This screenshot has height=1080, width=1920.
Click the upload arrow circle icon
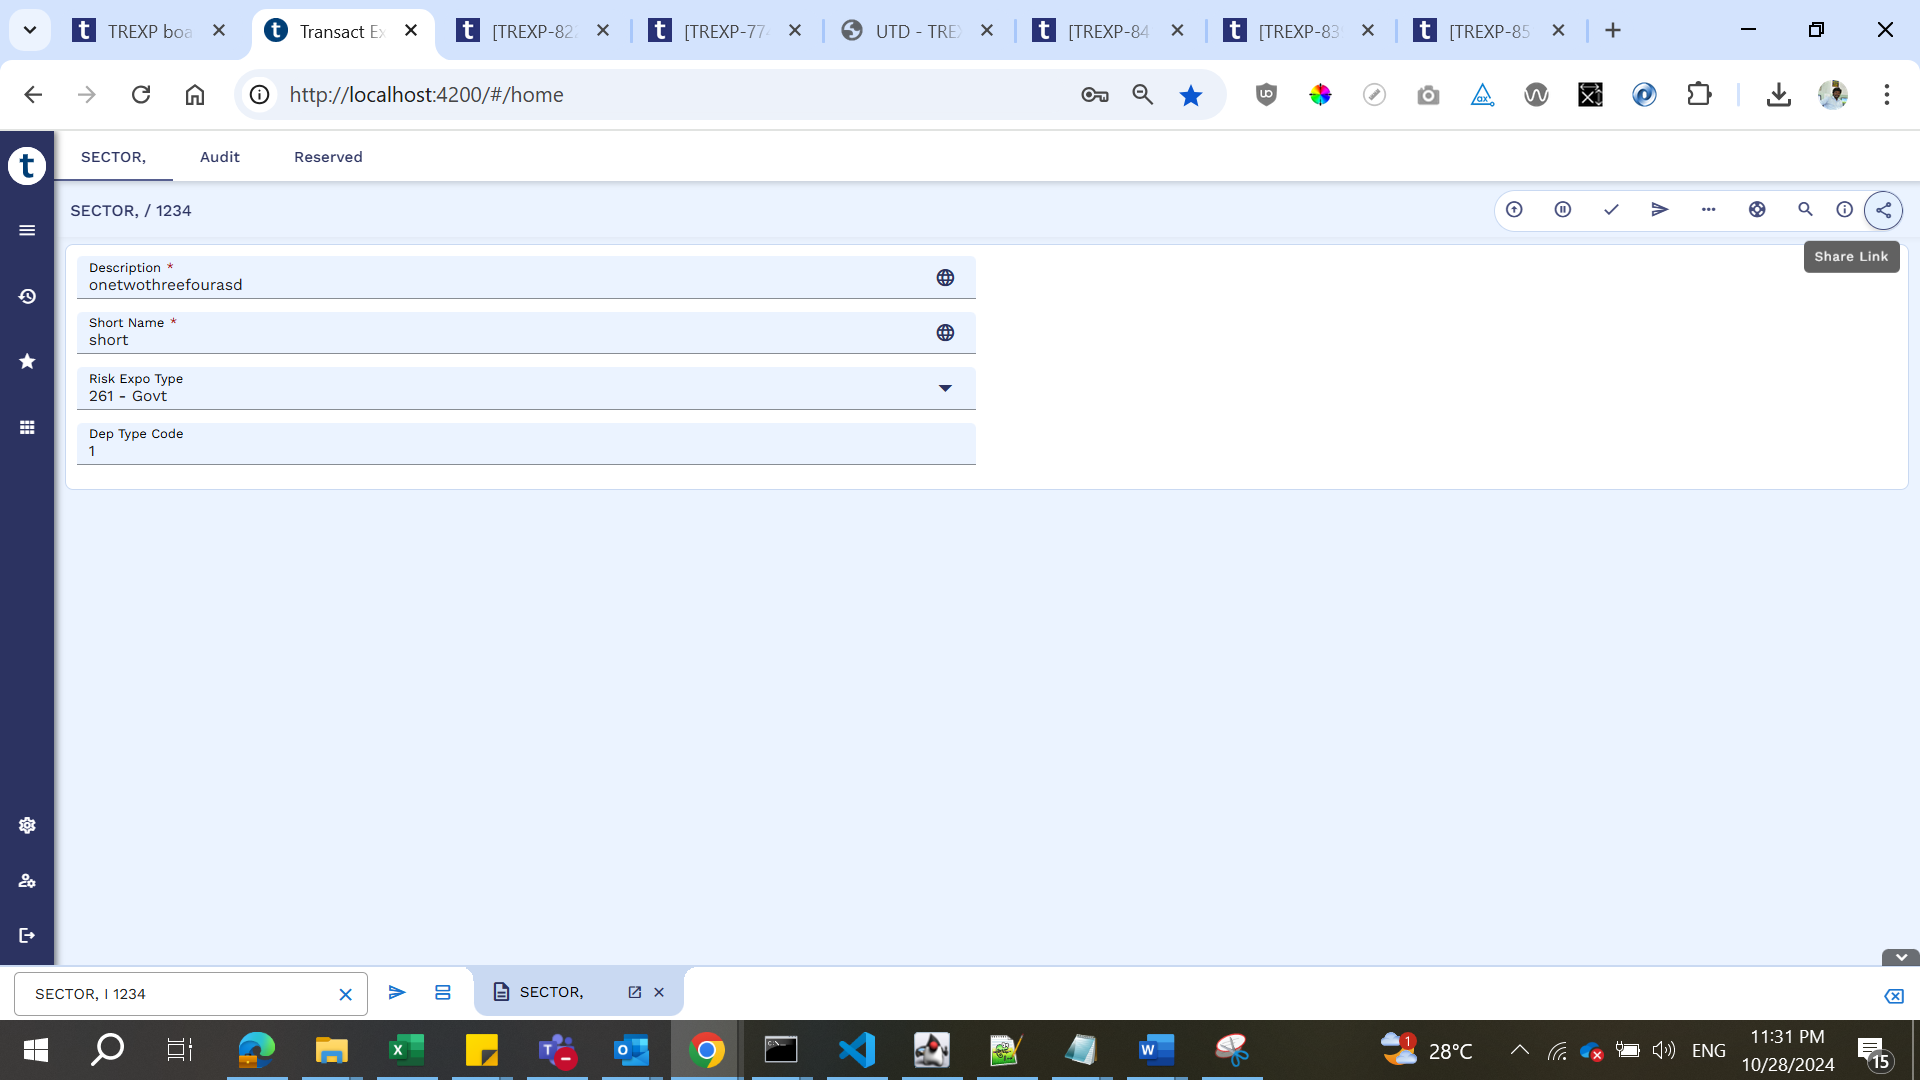pos(1514,210)
